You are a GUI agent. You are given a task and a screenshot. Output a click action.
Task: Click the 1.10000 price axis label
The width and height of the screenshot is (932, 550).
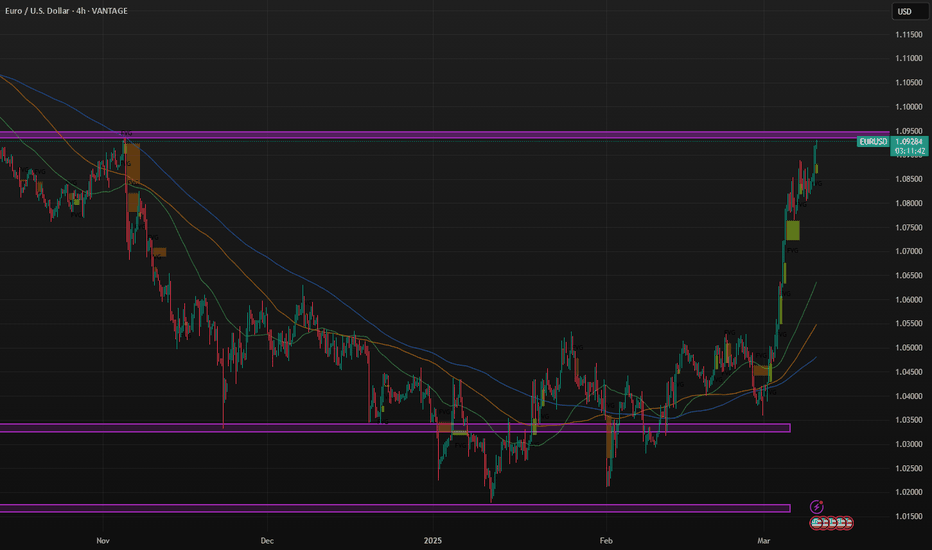909,107
